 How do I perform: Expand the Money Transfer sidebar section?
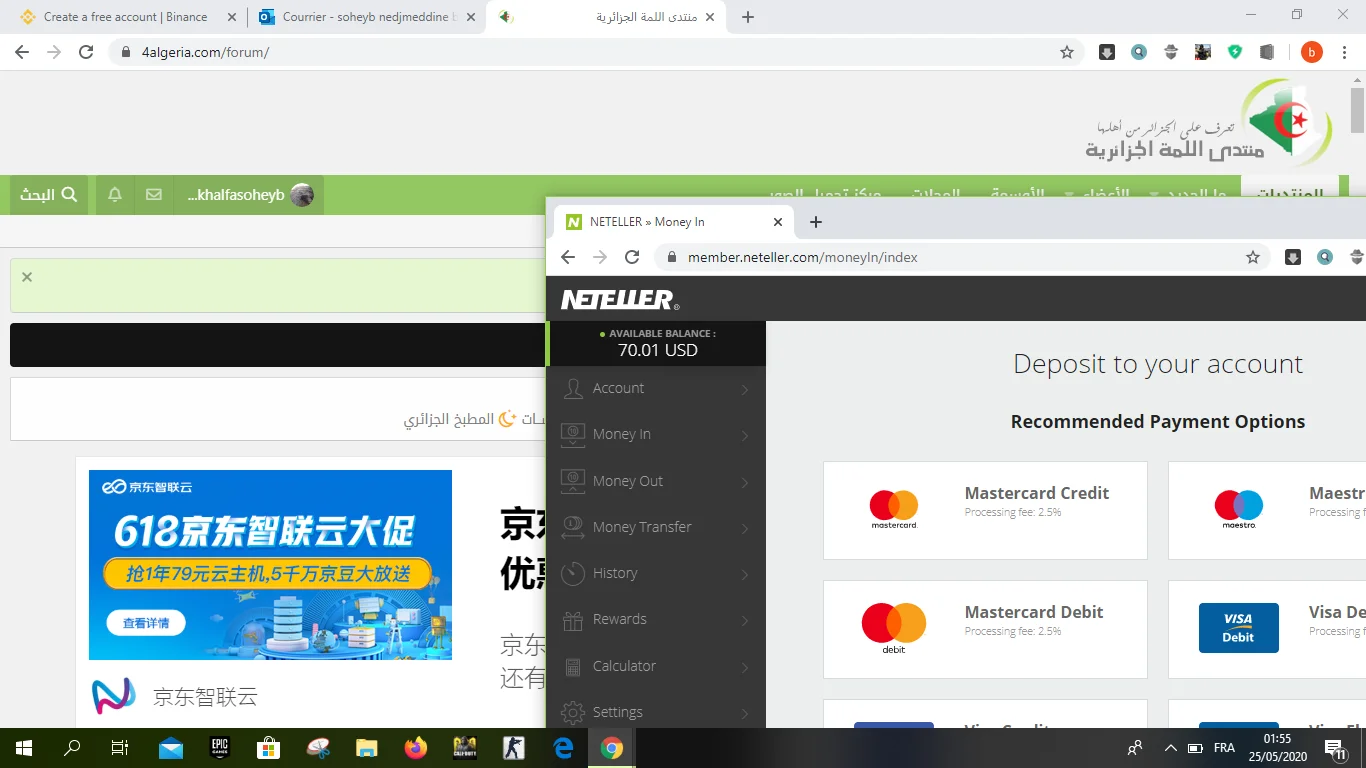656,527
